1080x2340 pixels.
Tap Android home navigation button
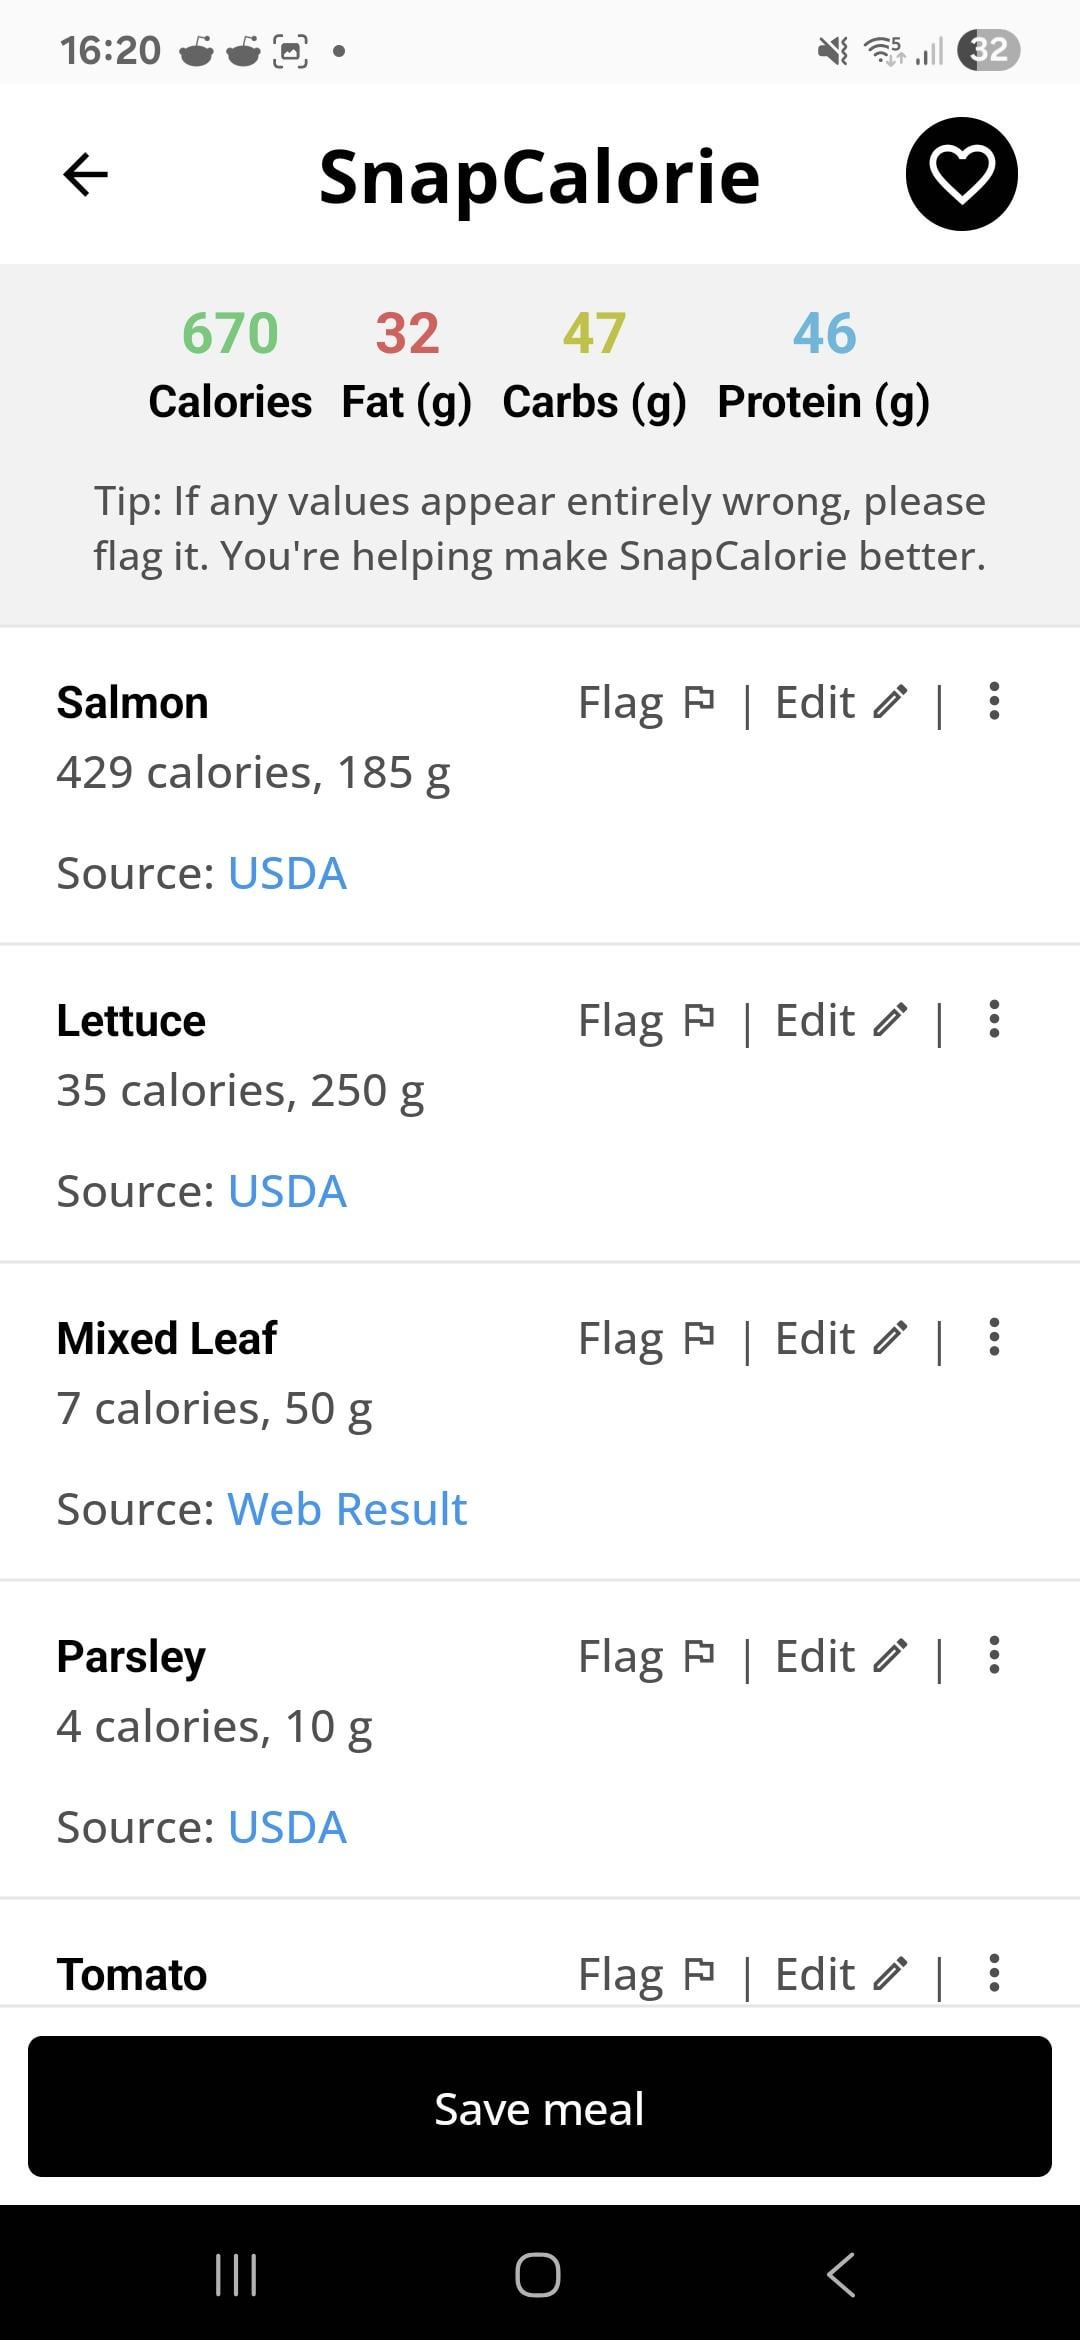tap(538, 2275)
